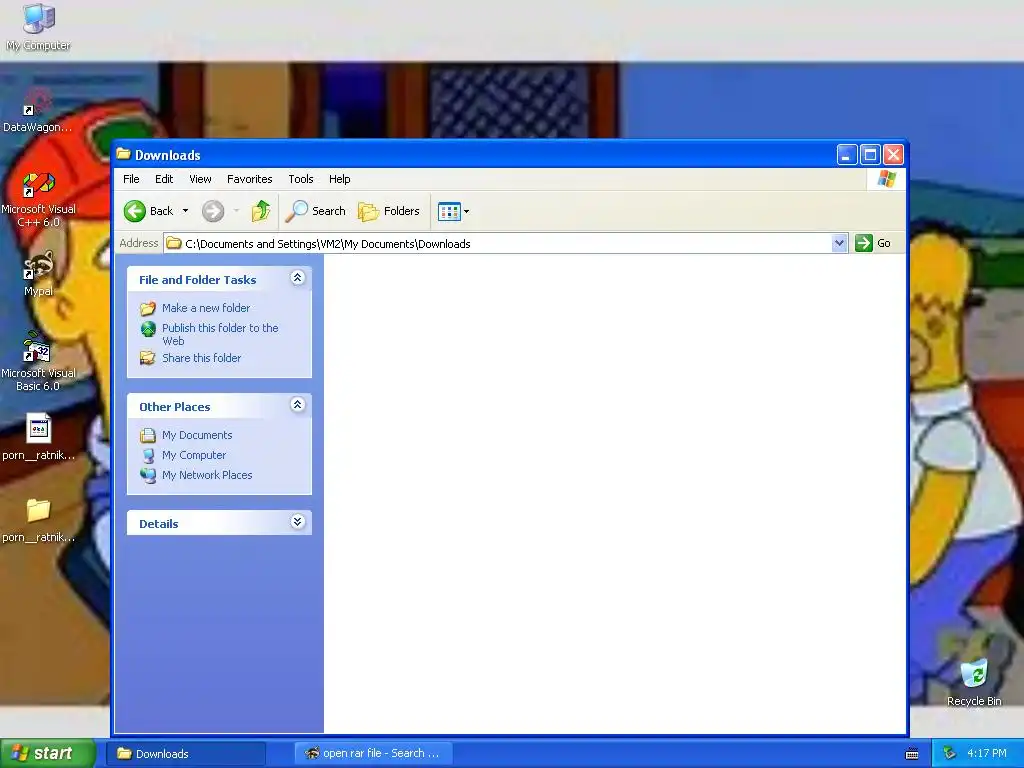Viewport: 1024px width, 768px height.
Task: Select the DataWagon desktop shortcut
Action: [37, 111]
